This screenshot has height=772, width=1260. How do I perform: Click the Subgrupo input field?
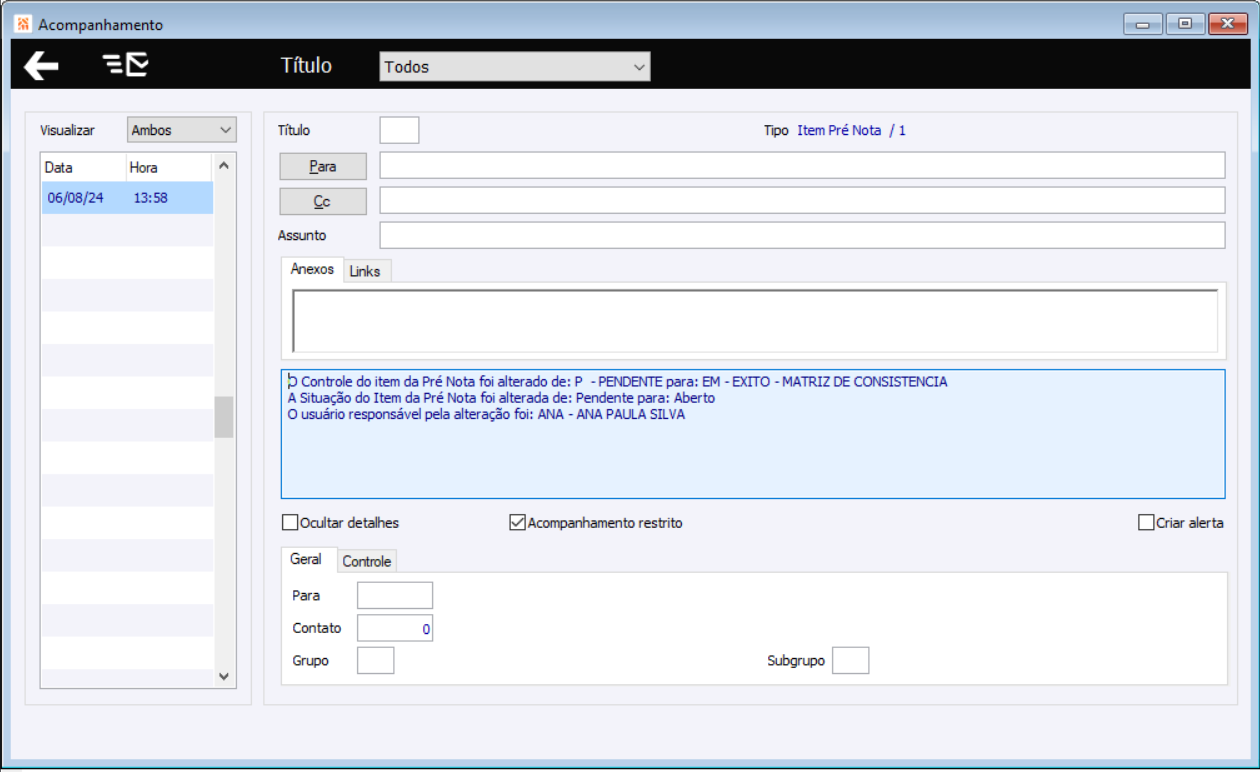[x=851, y=660]
